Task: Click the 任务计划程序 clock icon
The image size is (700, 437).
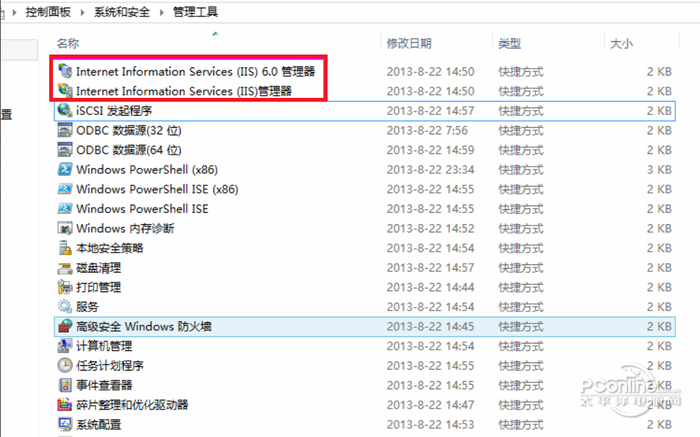Action: [x=65, y=366]
